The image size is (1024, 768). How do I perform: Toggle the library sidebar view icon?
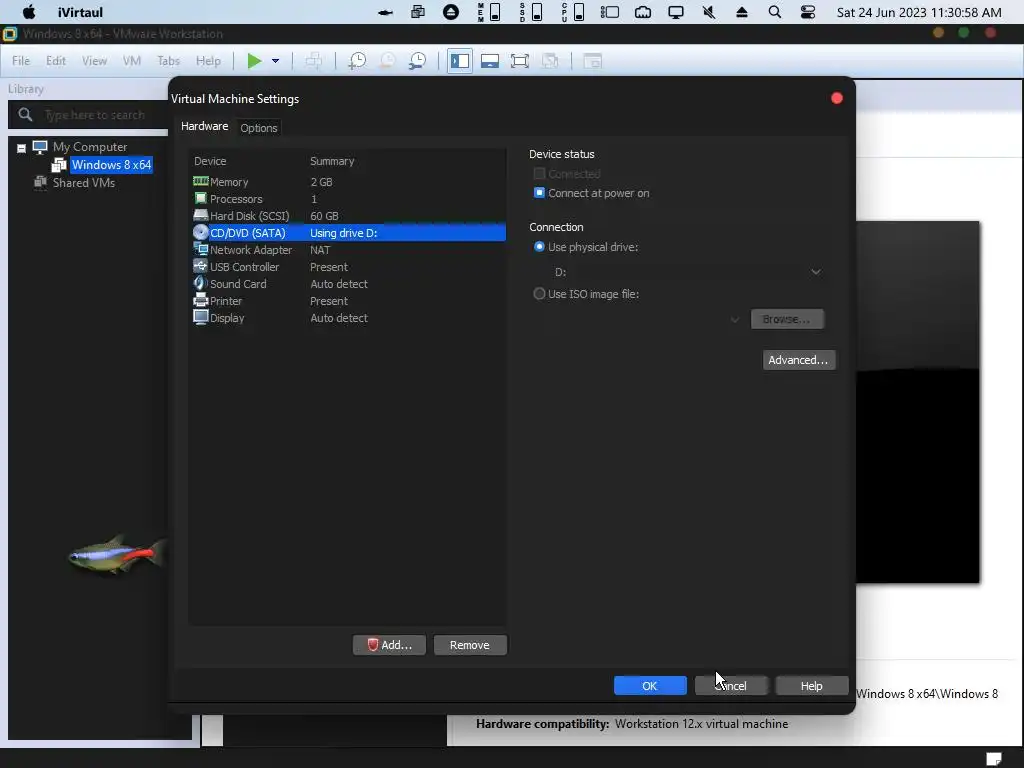point(460,61)
